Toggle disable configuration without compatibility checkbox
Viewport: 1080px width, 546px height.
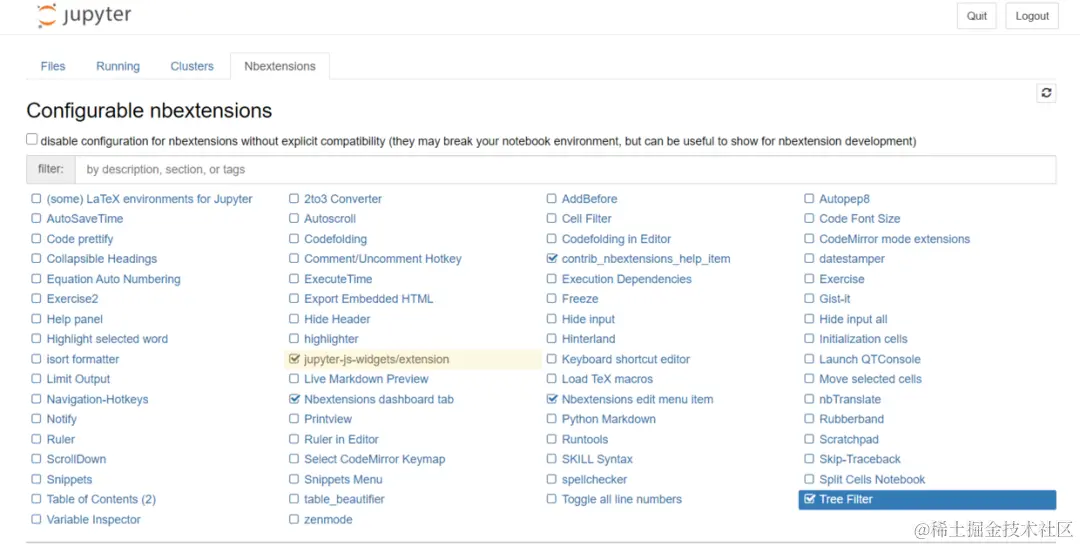(x=32, y=140)
